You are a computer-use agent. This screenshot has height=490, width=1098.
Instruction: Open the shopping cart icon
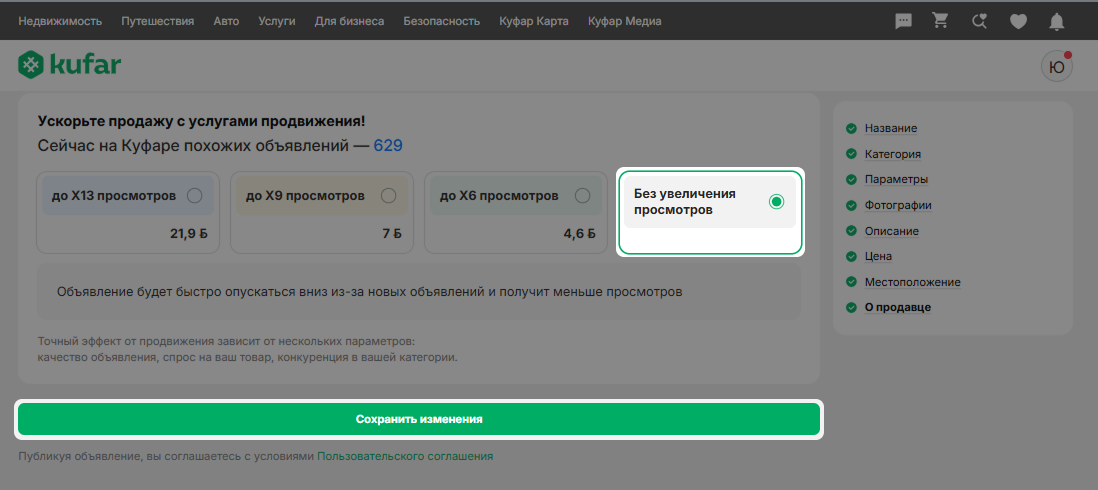click(x=940, y=21)
